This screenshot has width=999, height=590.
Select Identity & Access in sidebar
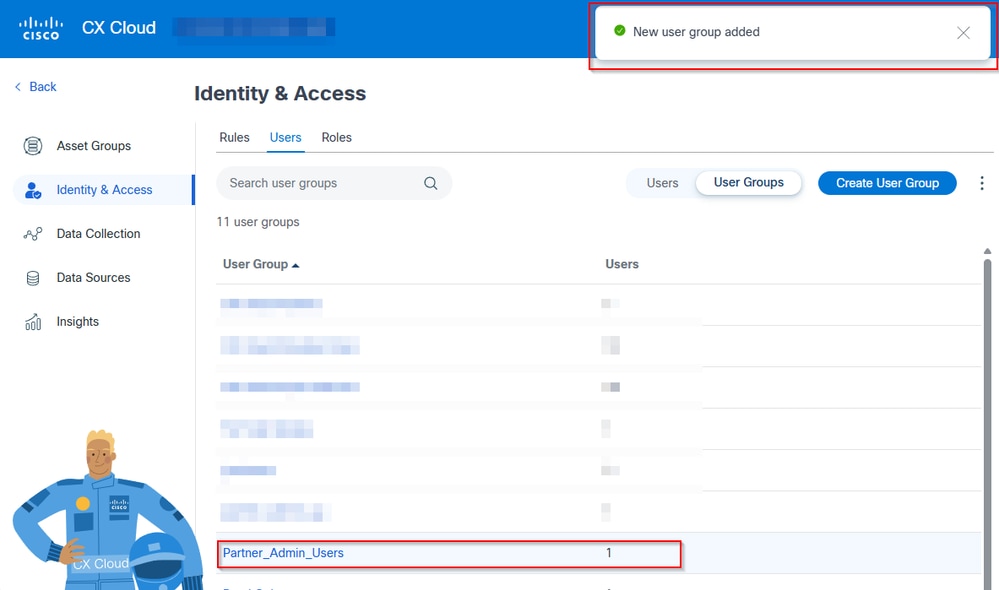tap(104, 190)
